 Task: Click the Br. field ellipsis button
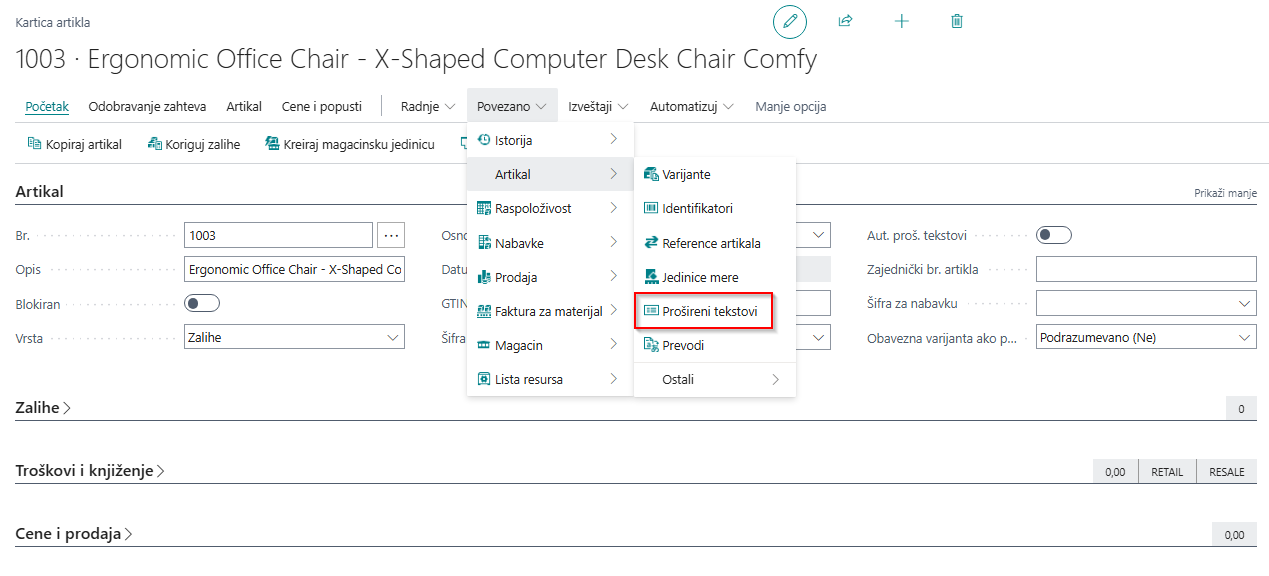(391, 235)
